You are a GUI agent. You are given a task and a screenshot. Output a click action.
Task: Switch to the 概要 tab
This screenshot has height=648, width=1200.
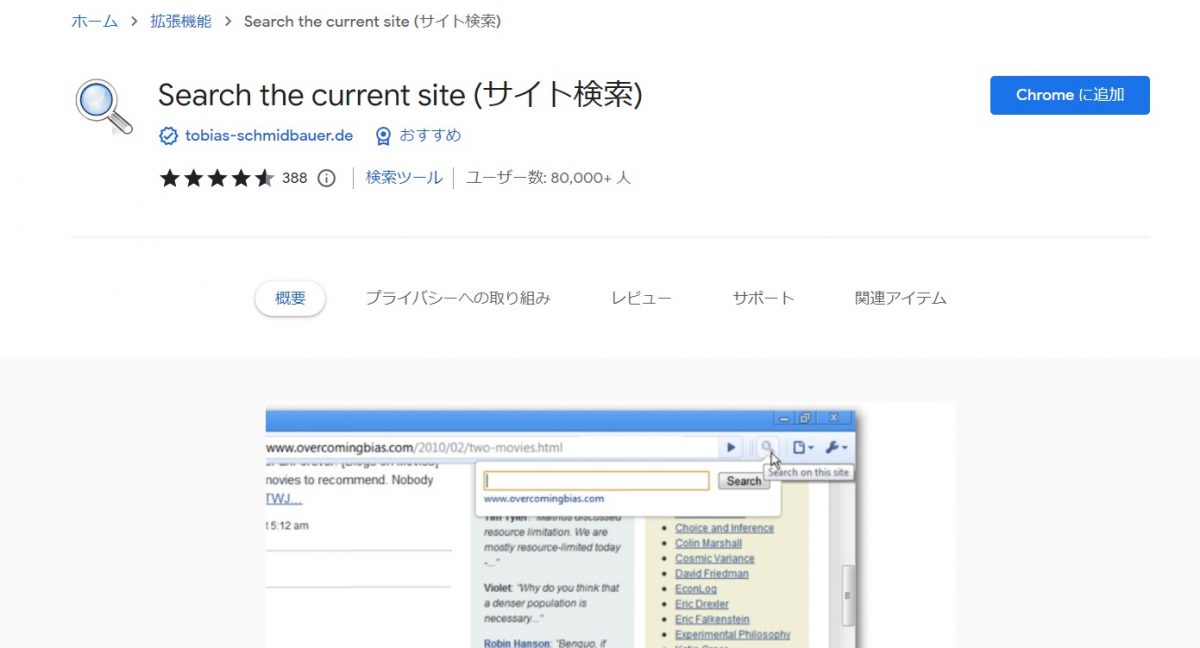(290, 297)
